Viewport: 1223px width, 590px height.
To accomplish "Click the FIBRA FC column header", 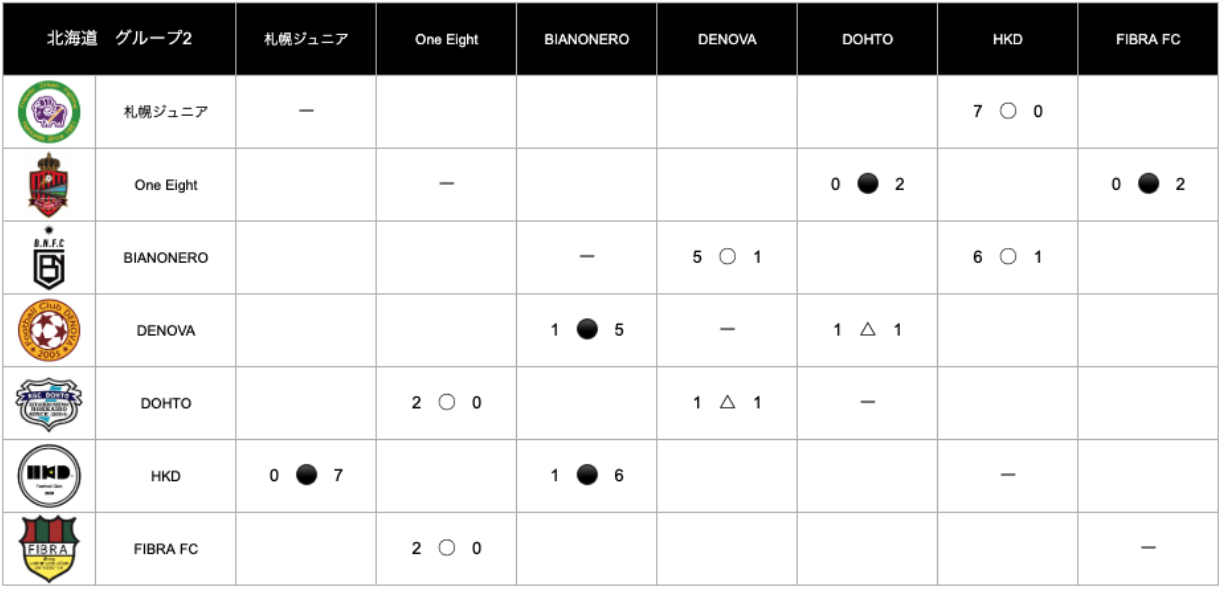I will (1148, 40).
